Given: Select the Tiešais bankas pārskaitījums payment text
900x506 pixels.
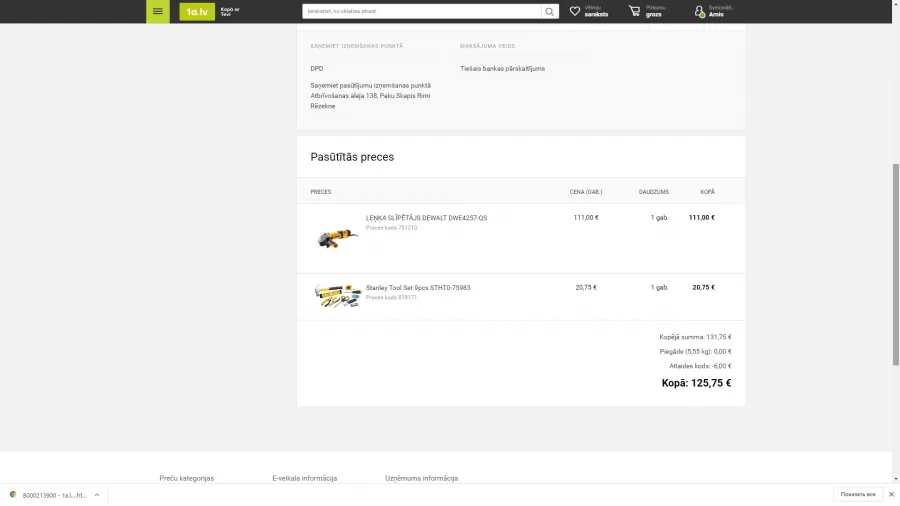Looking at the screenshot, I should pyautogui.click(x=502, y=68).
